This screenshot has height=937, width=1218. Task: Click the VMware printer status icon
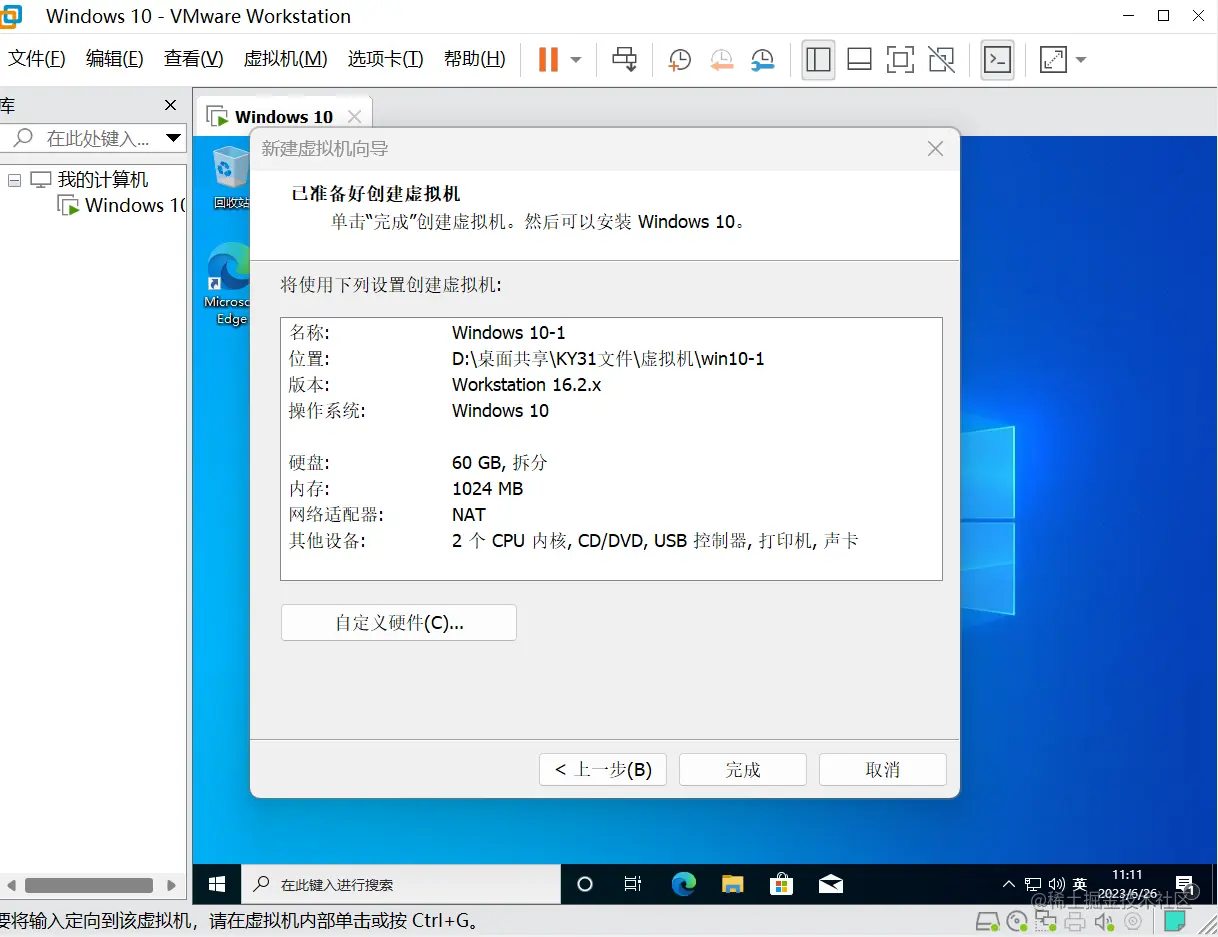[1075, 922]
